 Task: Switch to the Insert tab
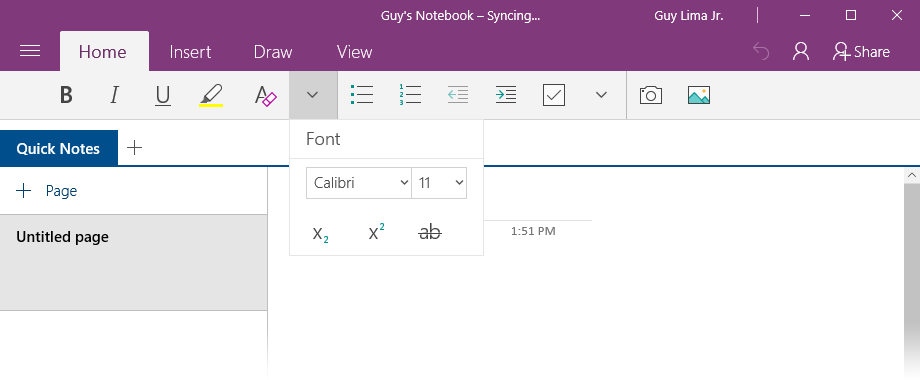190,52
